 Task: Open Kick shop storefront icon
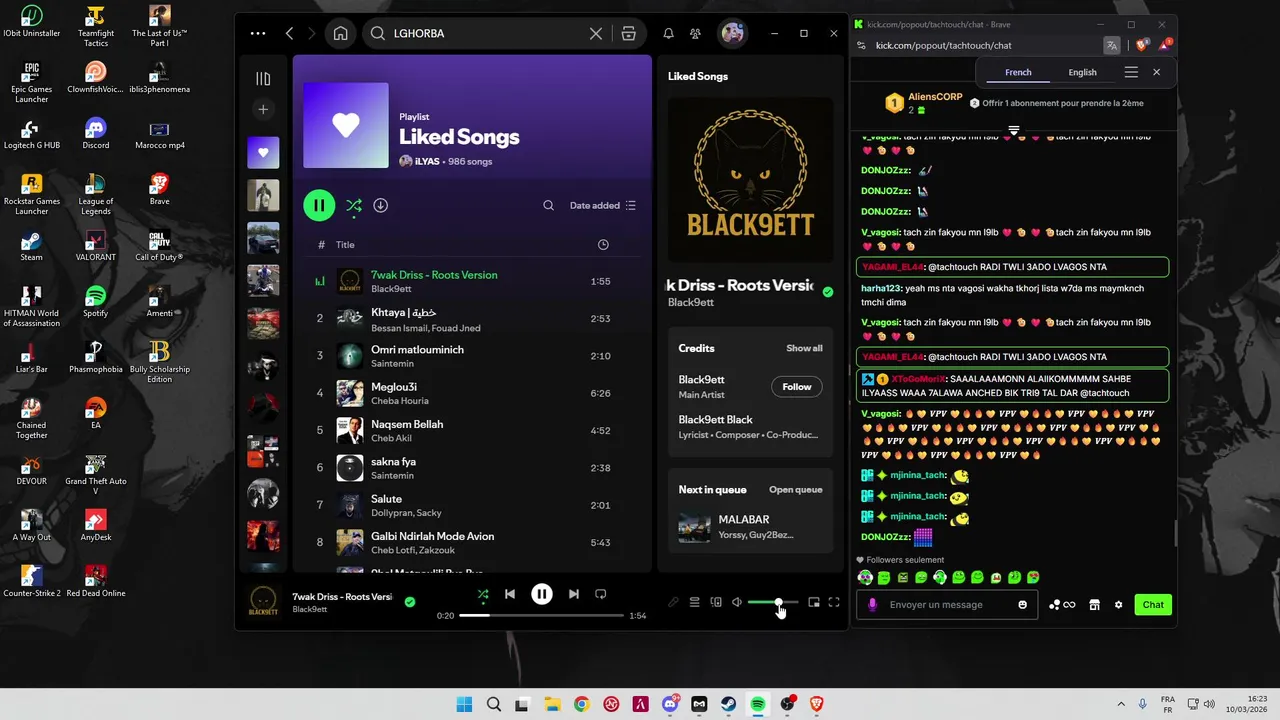(1094, 604)
